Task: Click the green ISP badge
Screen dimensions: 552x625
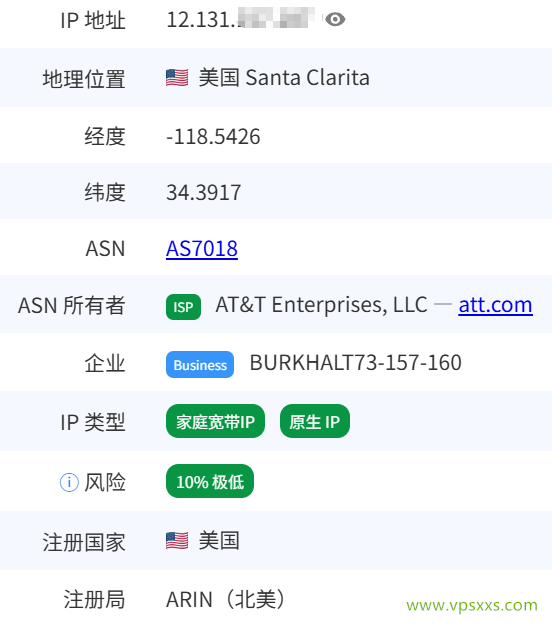Action: [183, 307]
